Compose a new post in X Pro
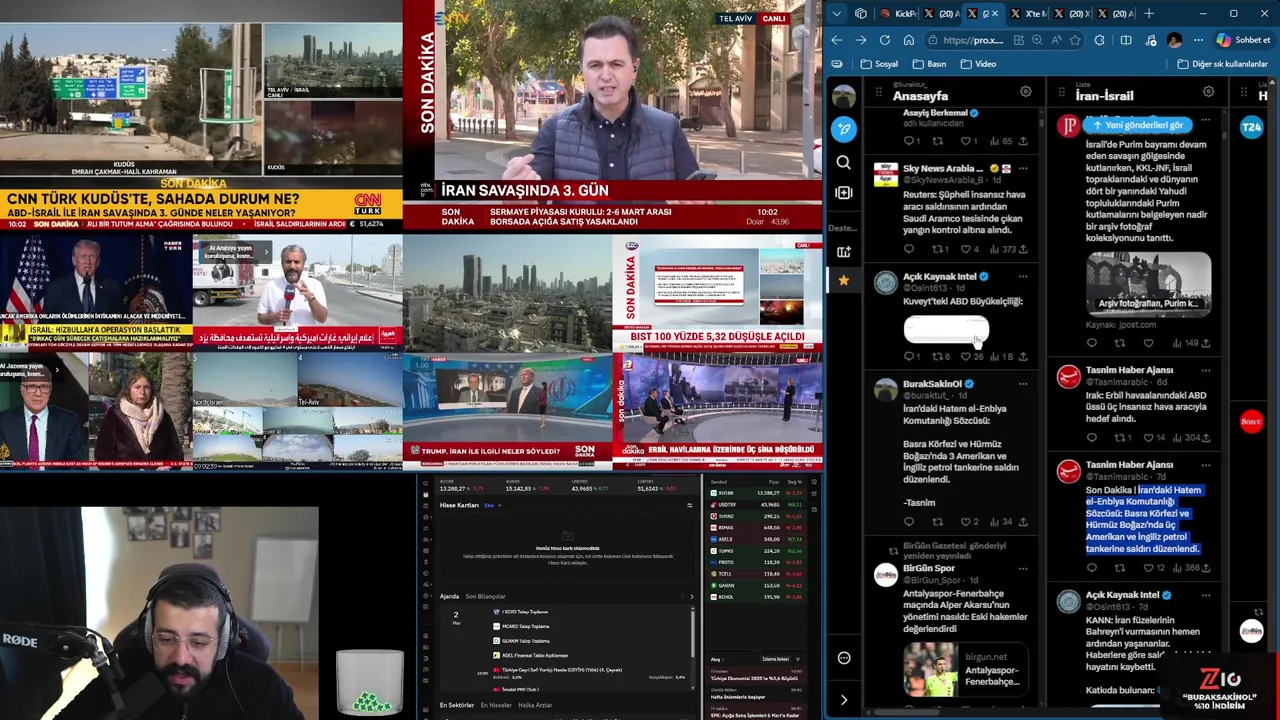 (x=844, y=128)
